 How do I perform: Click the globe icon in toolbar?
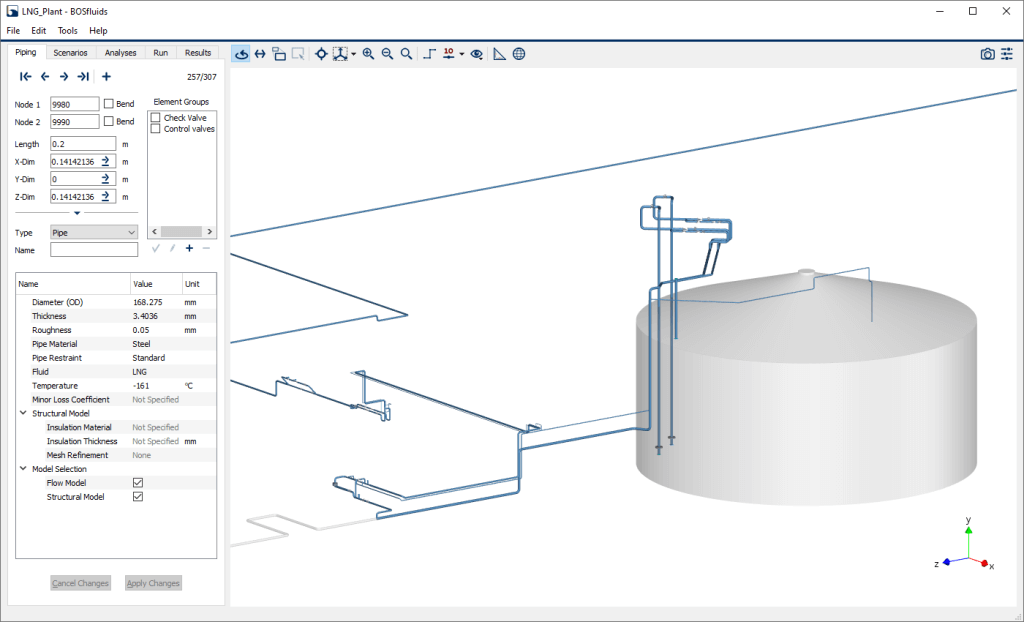click(519, 54)
